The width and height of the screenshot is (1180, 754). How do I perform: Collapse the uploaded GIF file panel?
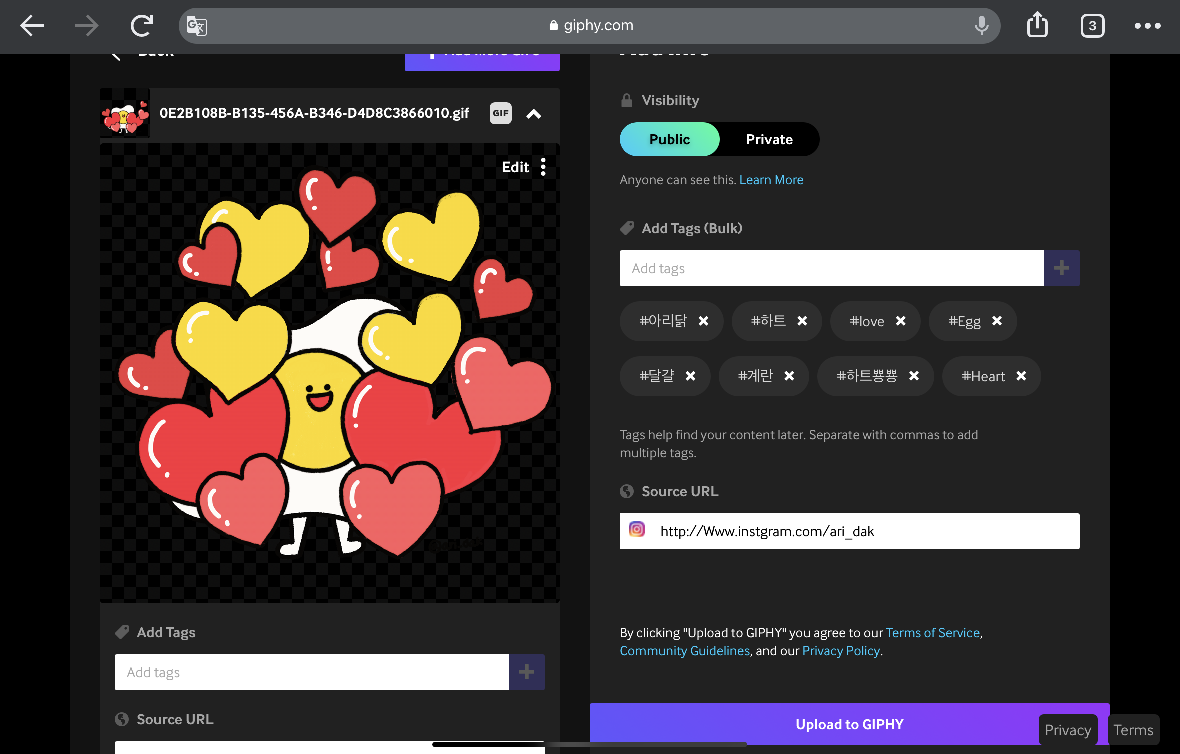(534, 114)
